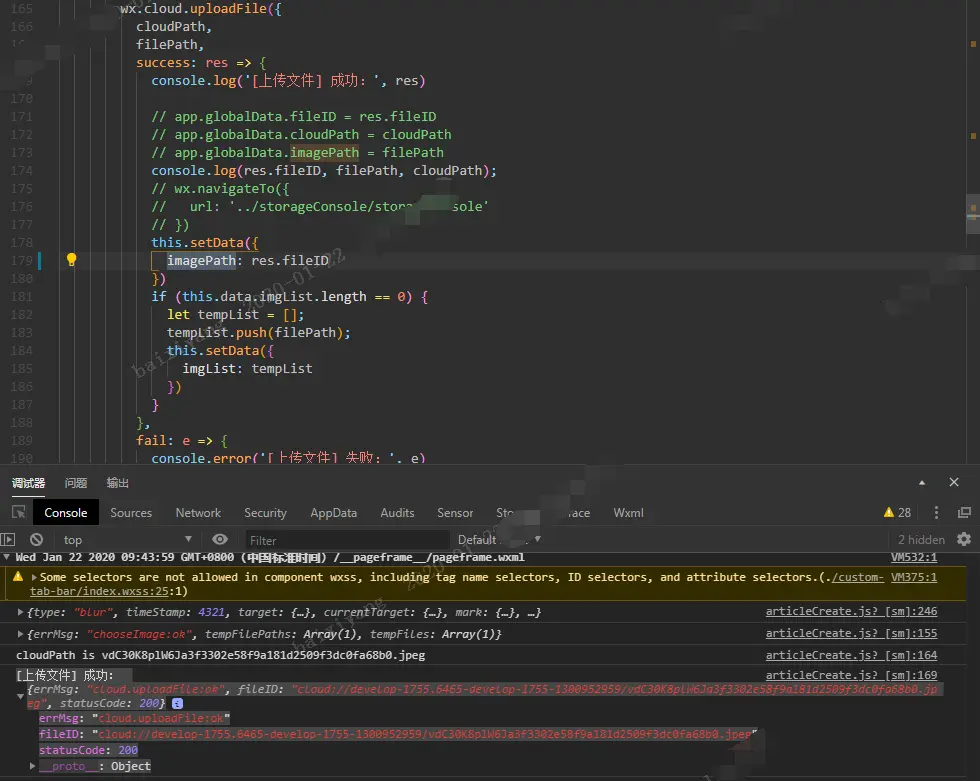This screenshot has width=980, height=781.
Task: Open the Wxml tab
Action: pos(628,512)
